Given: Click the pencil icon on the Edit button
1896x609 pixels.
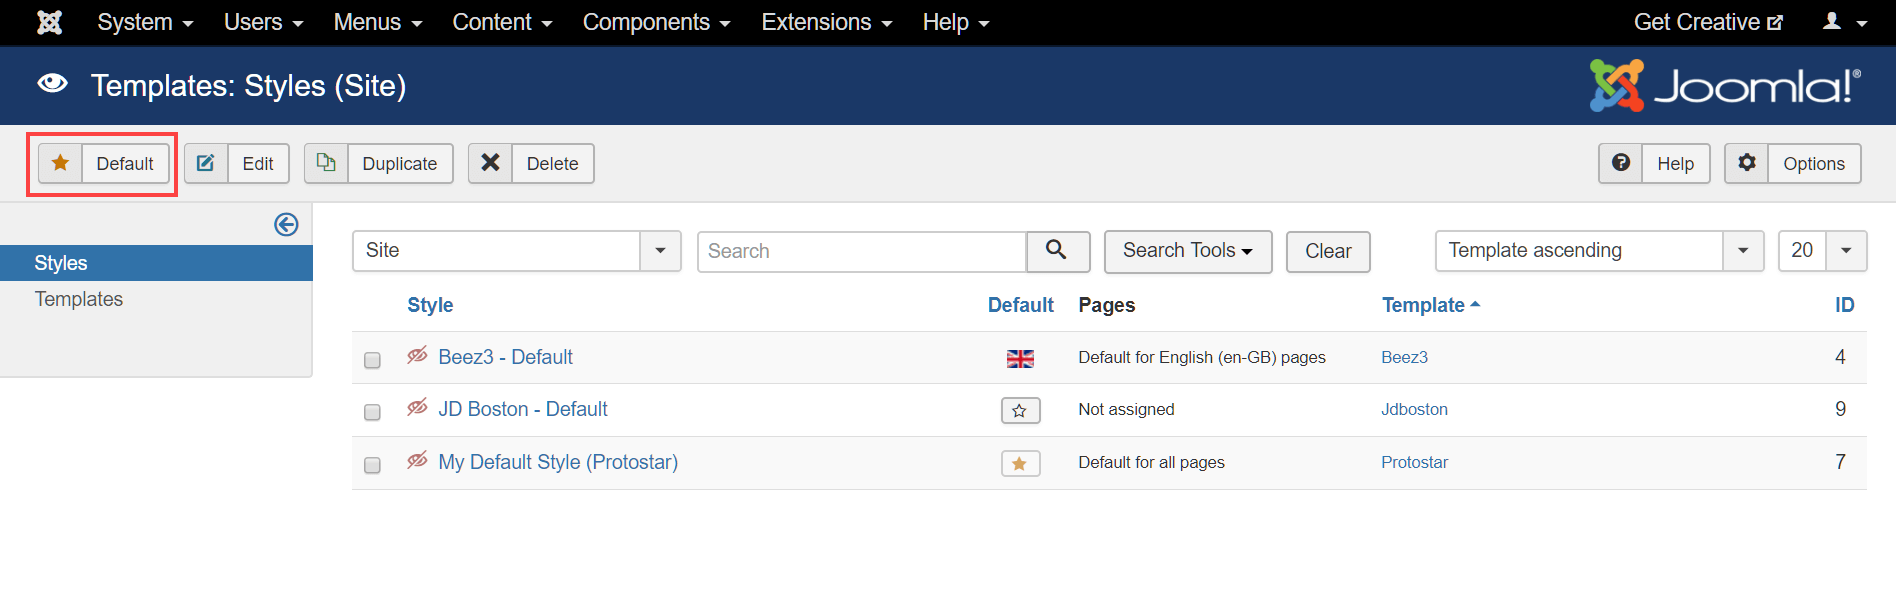Looking at the screenshot, I should (206, 163).
